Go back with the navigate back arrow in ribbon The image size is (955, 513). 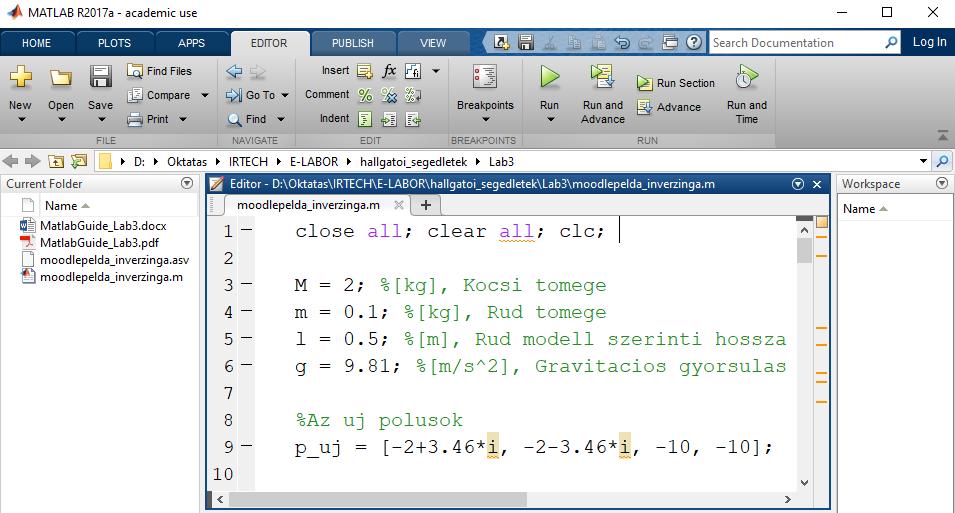click(234, 71)
